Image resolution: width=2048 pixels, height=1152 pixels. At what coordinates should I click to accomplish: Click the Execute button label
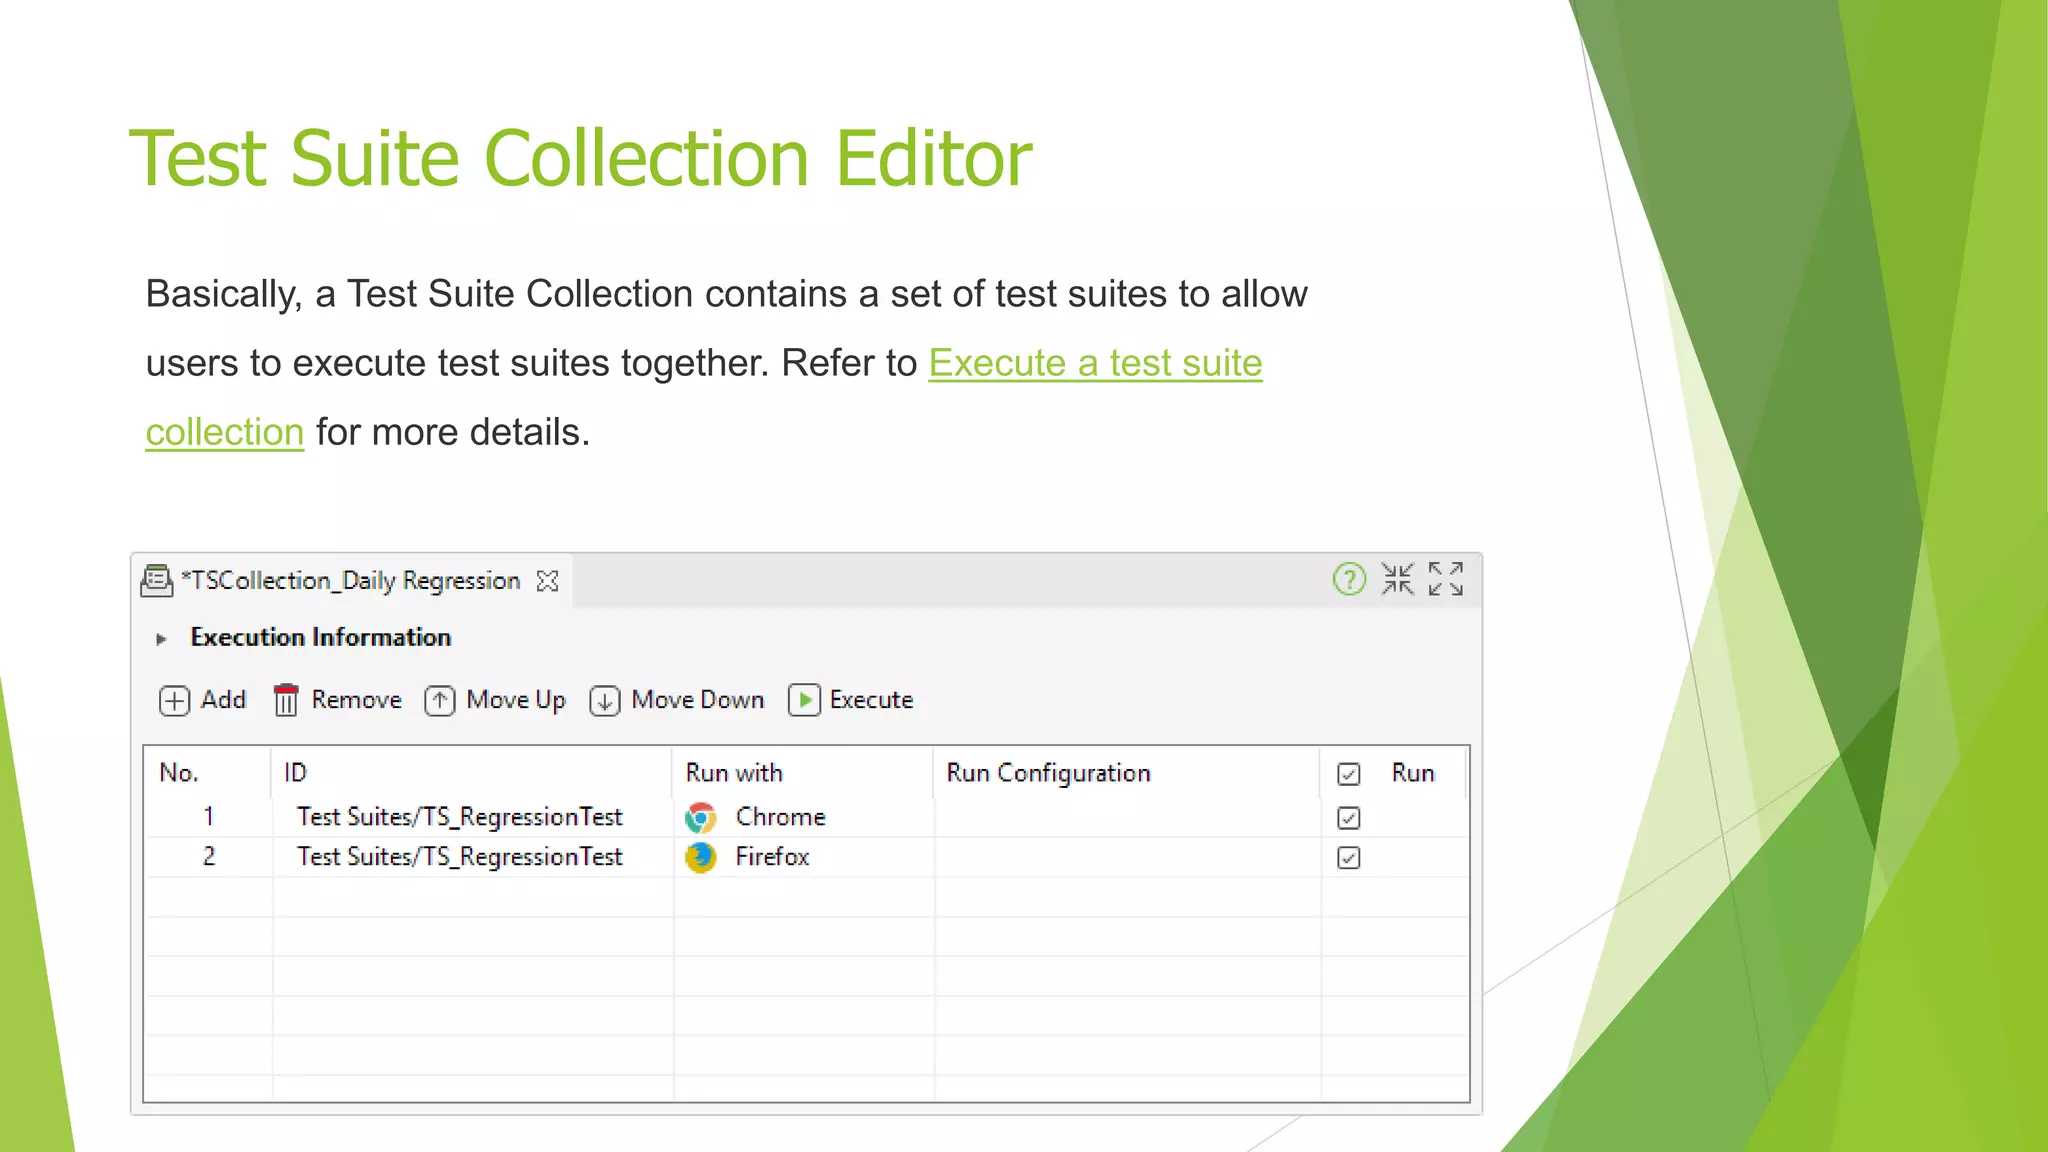(x=871, y=700)
